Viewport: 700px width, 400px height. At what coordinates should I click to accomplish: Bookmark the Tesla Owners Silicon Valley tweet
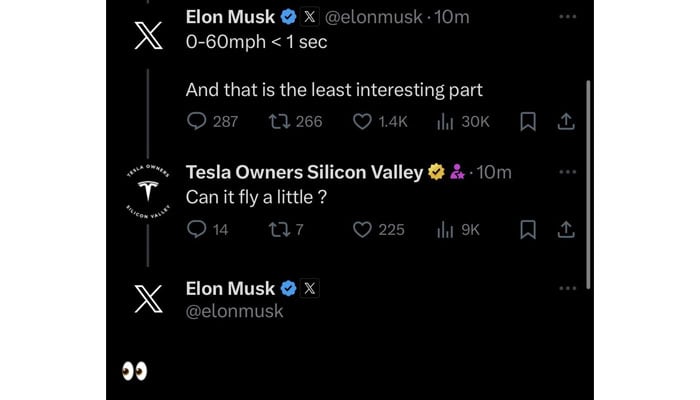529,229
